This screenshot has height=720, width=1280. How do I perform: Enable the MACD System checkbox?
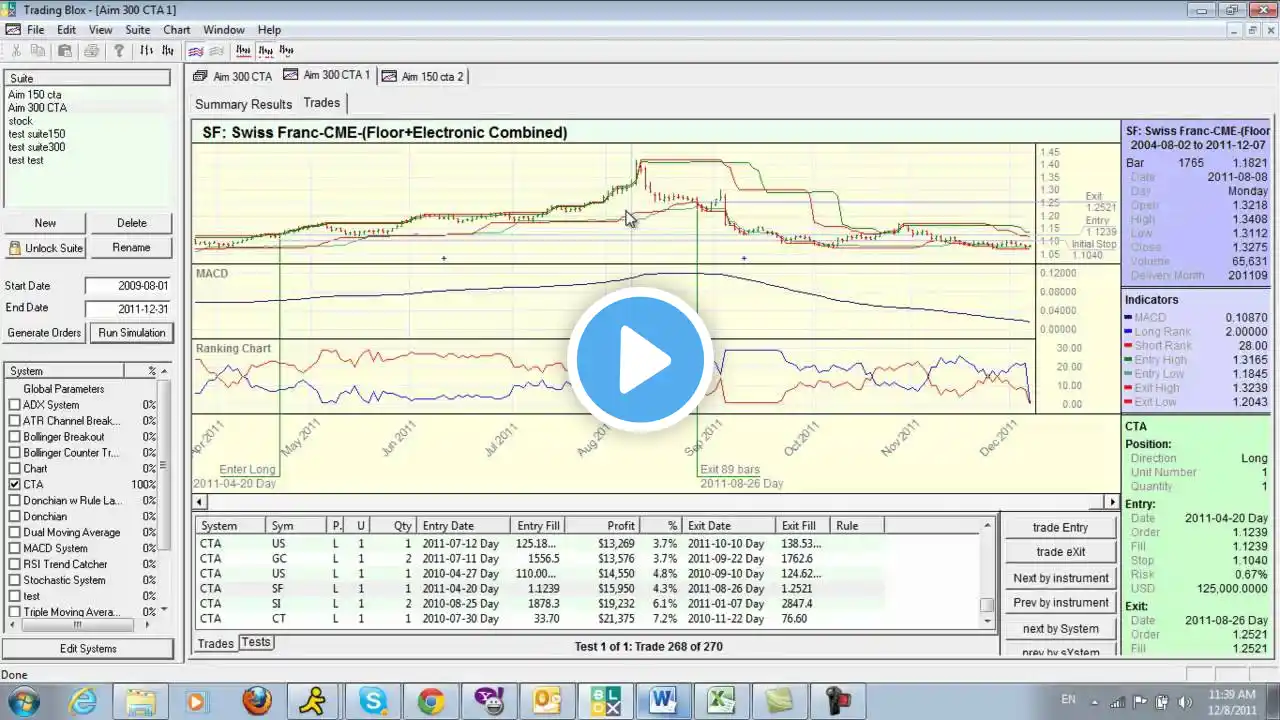[x=14, y=549]
